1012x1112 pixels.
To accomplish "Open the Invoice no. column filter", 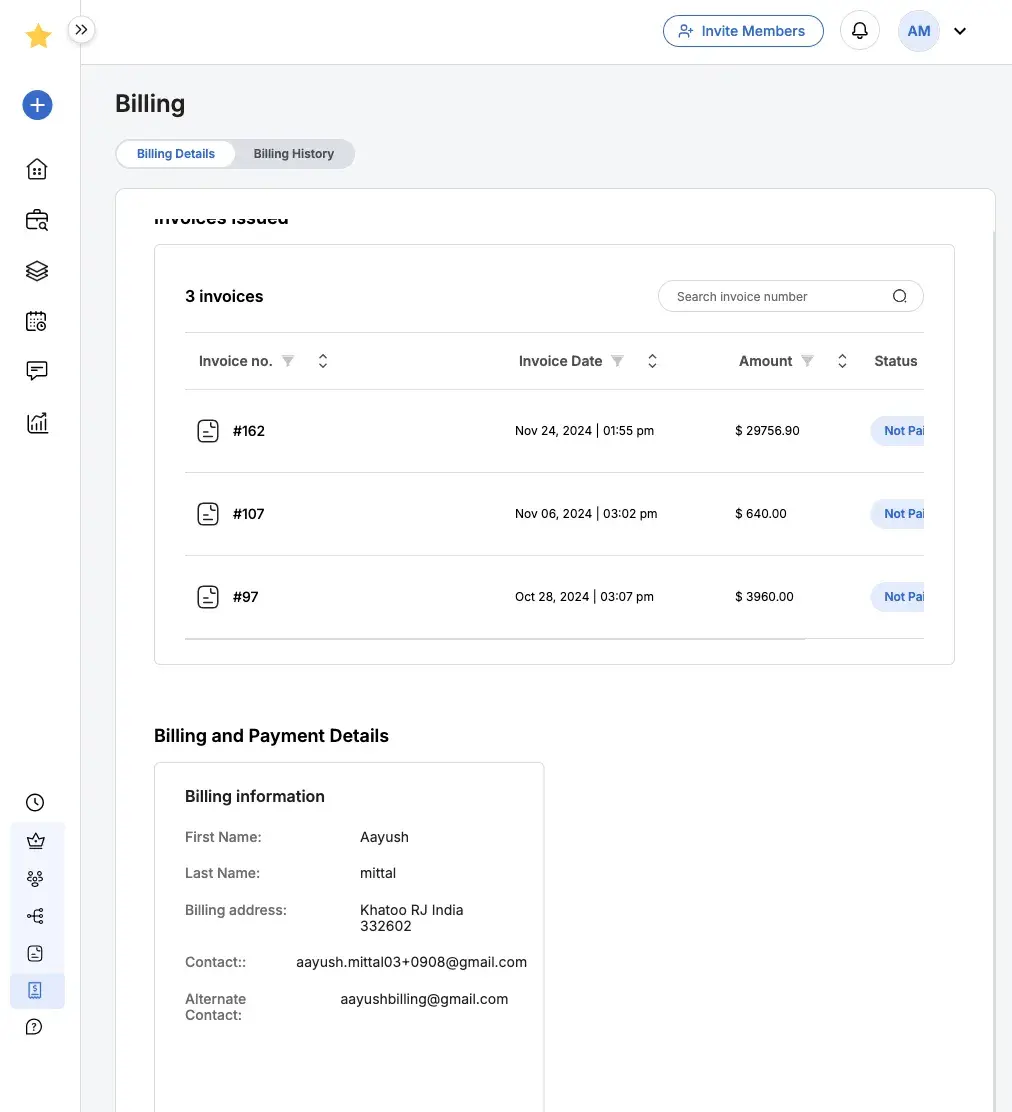I will click(x=288, y=361).
